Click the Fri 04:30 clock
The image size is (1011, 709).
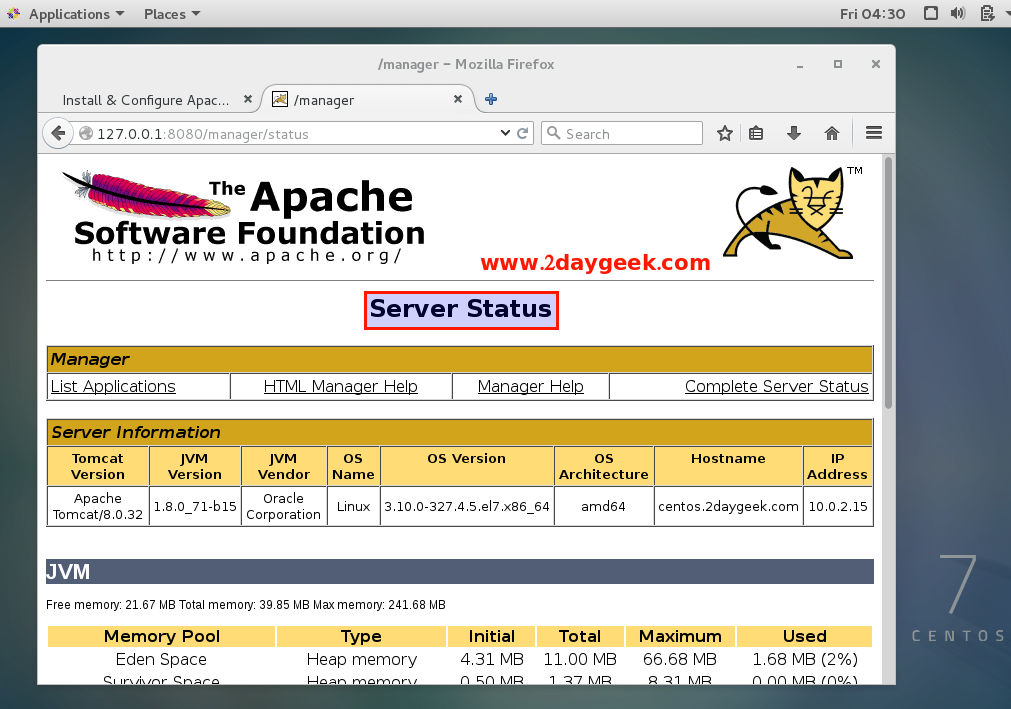872,14
